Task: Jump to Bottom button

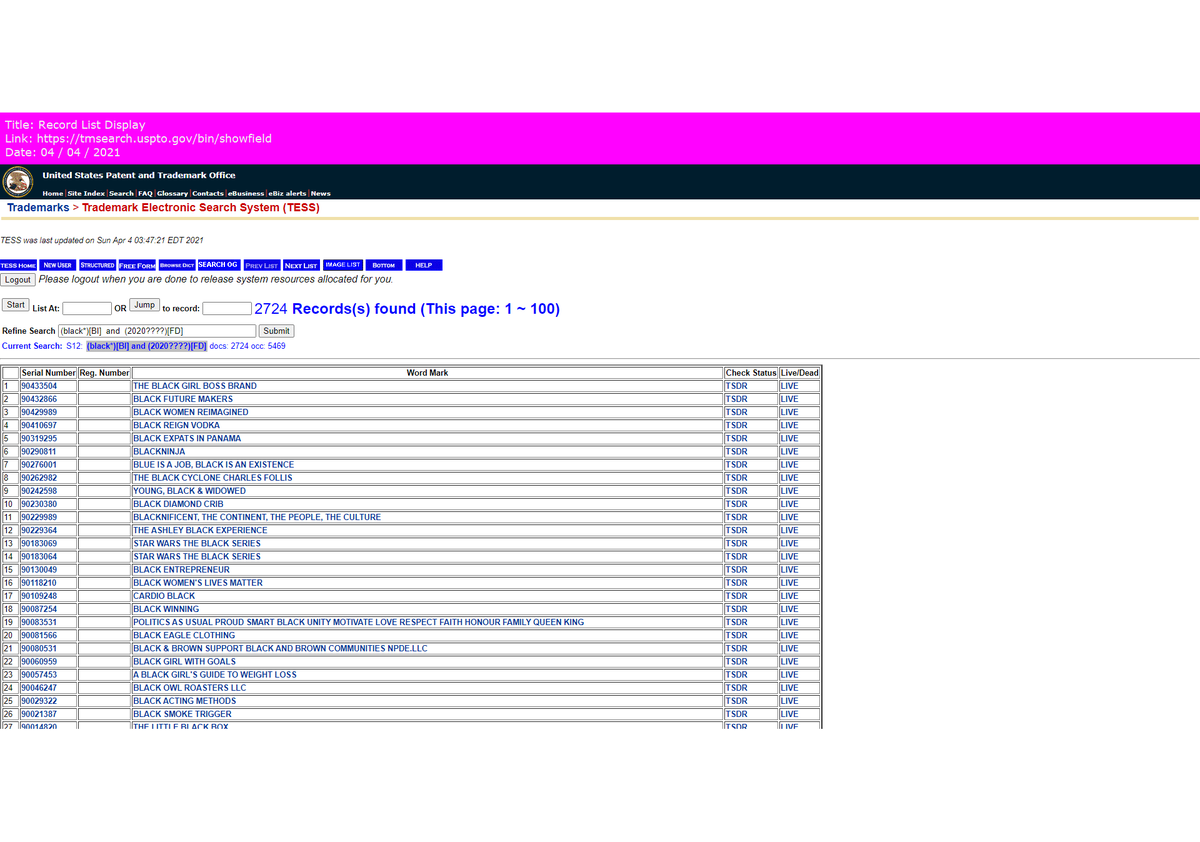Action: point(383,265)
